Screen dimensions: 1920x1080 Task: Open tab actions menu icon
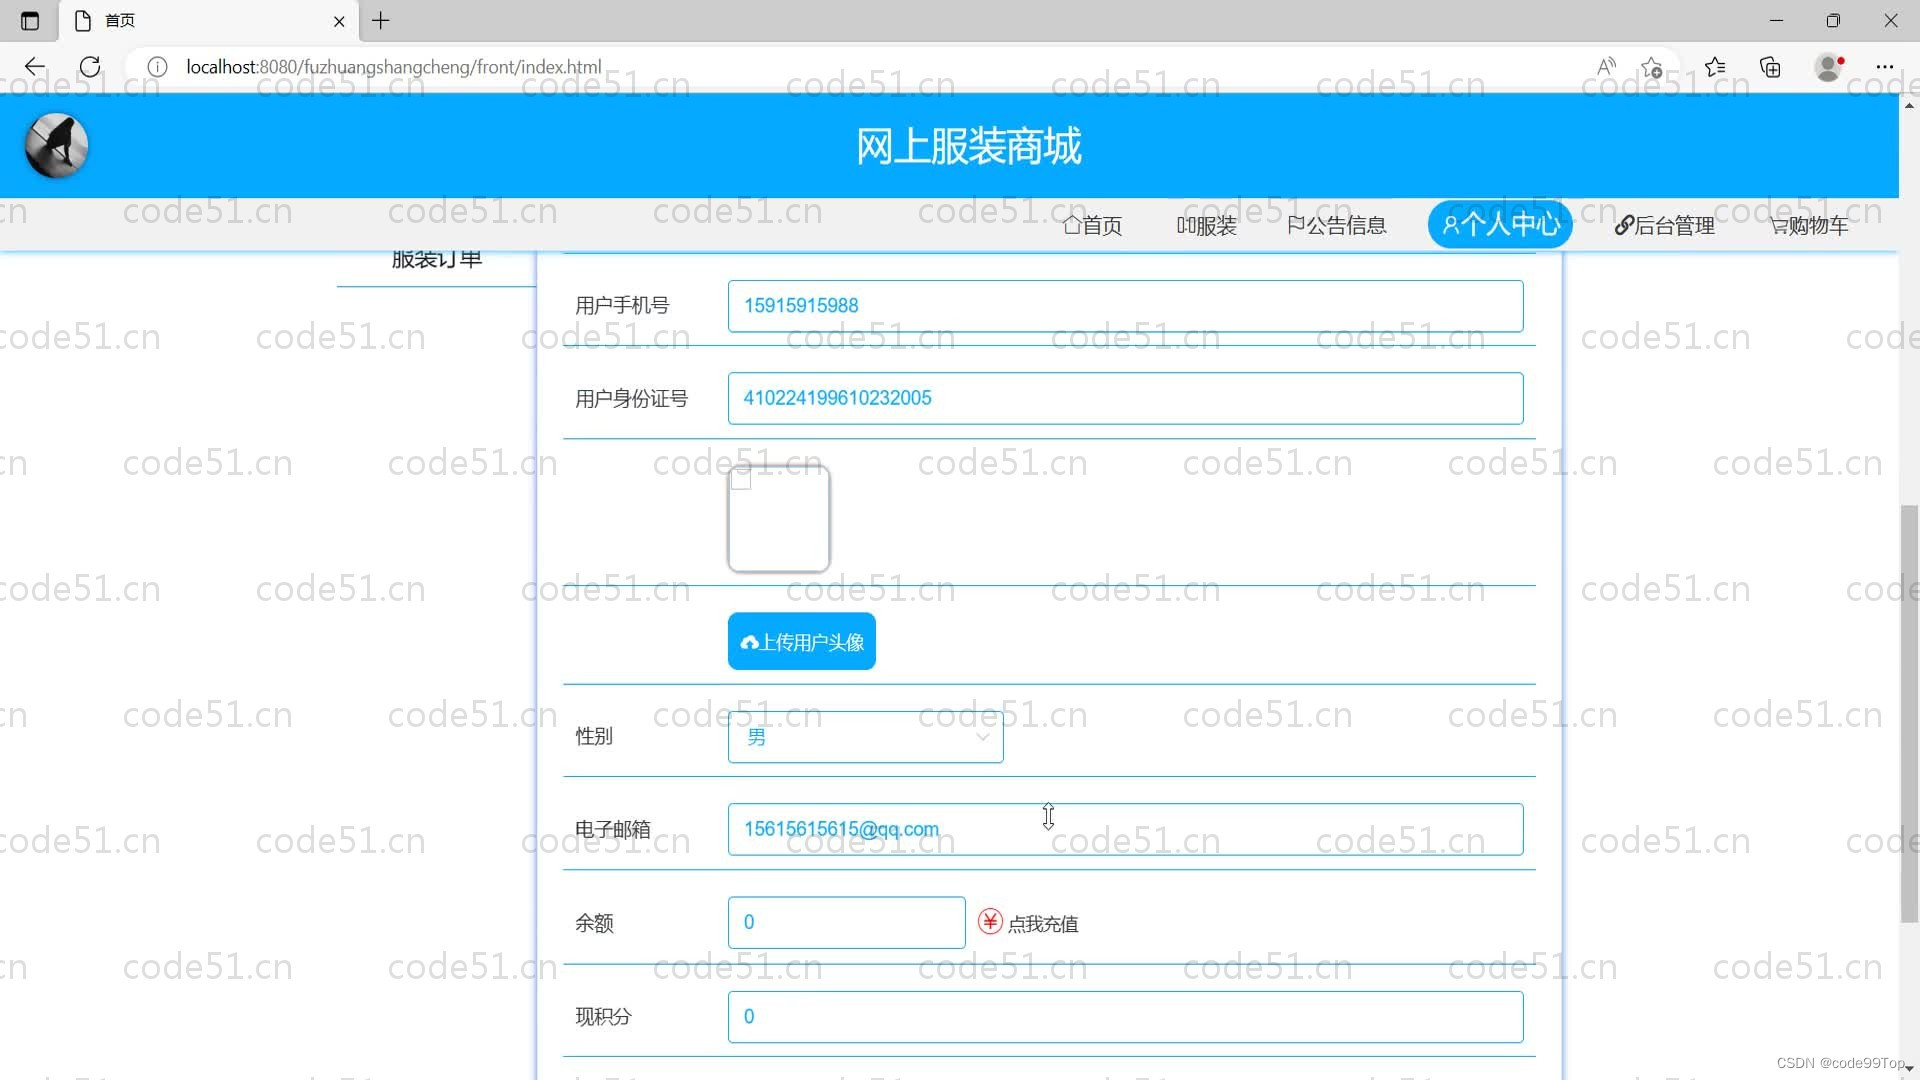click(30, 21)
